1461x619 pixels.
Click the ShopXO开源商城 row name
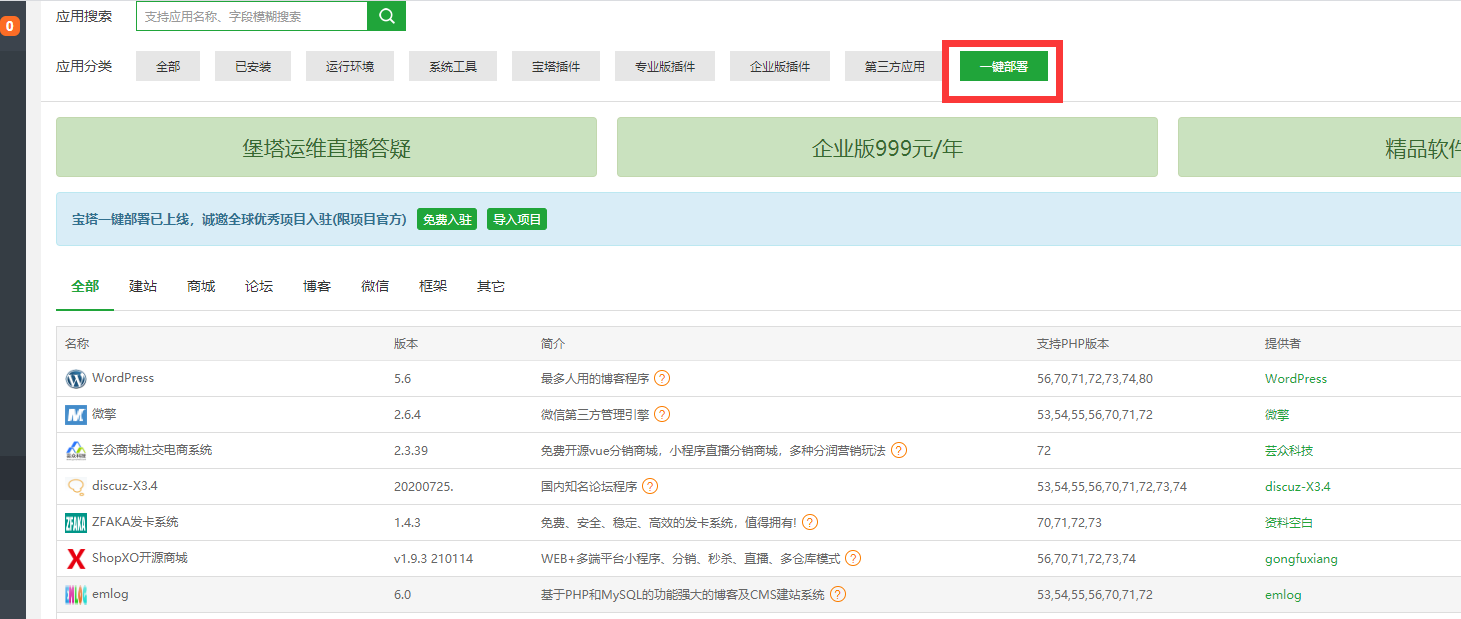pyautogui.click(x=140, y=558)
